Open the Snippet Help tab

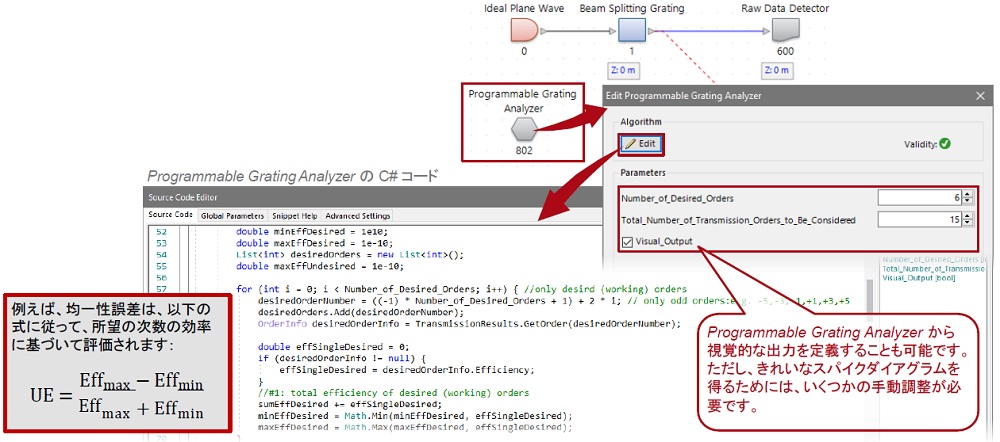click(x=295, y=216)
